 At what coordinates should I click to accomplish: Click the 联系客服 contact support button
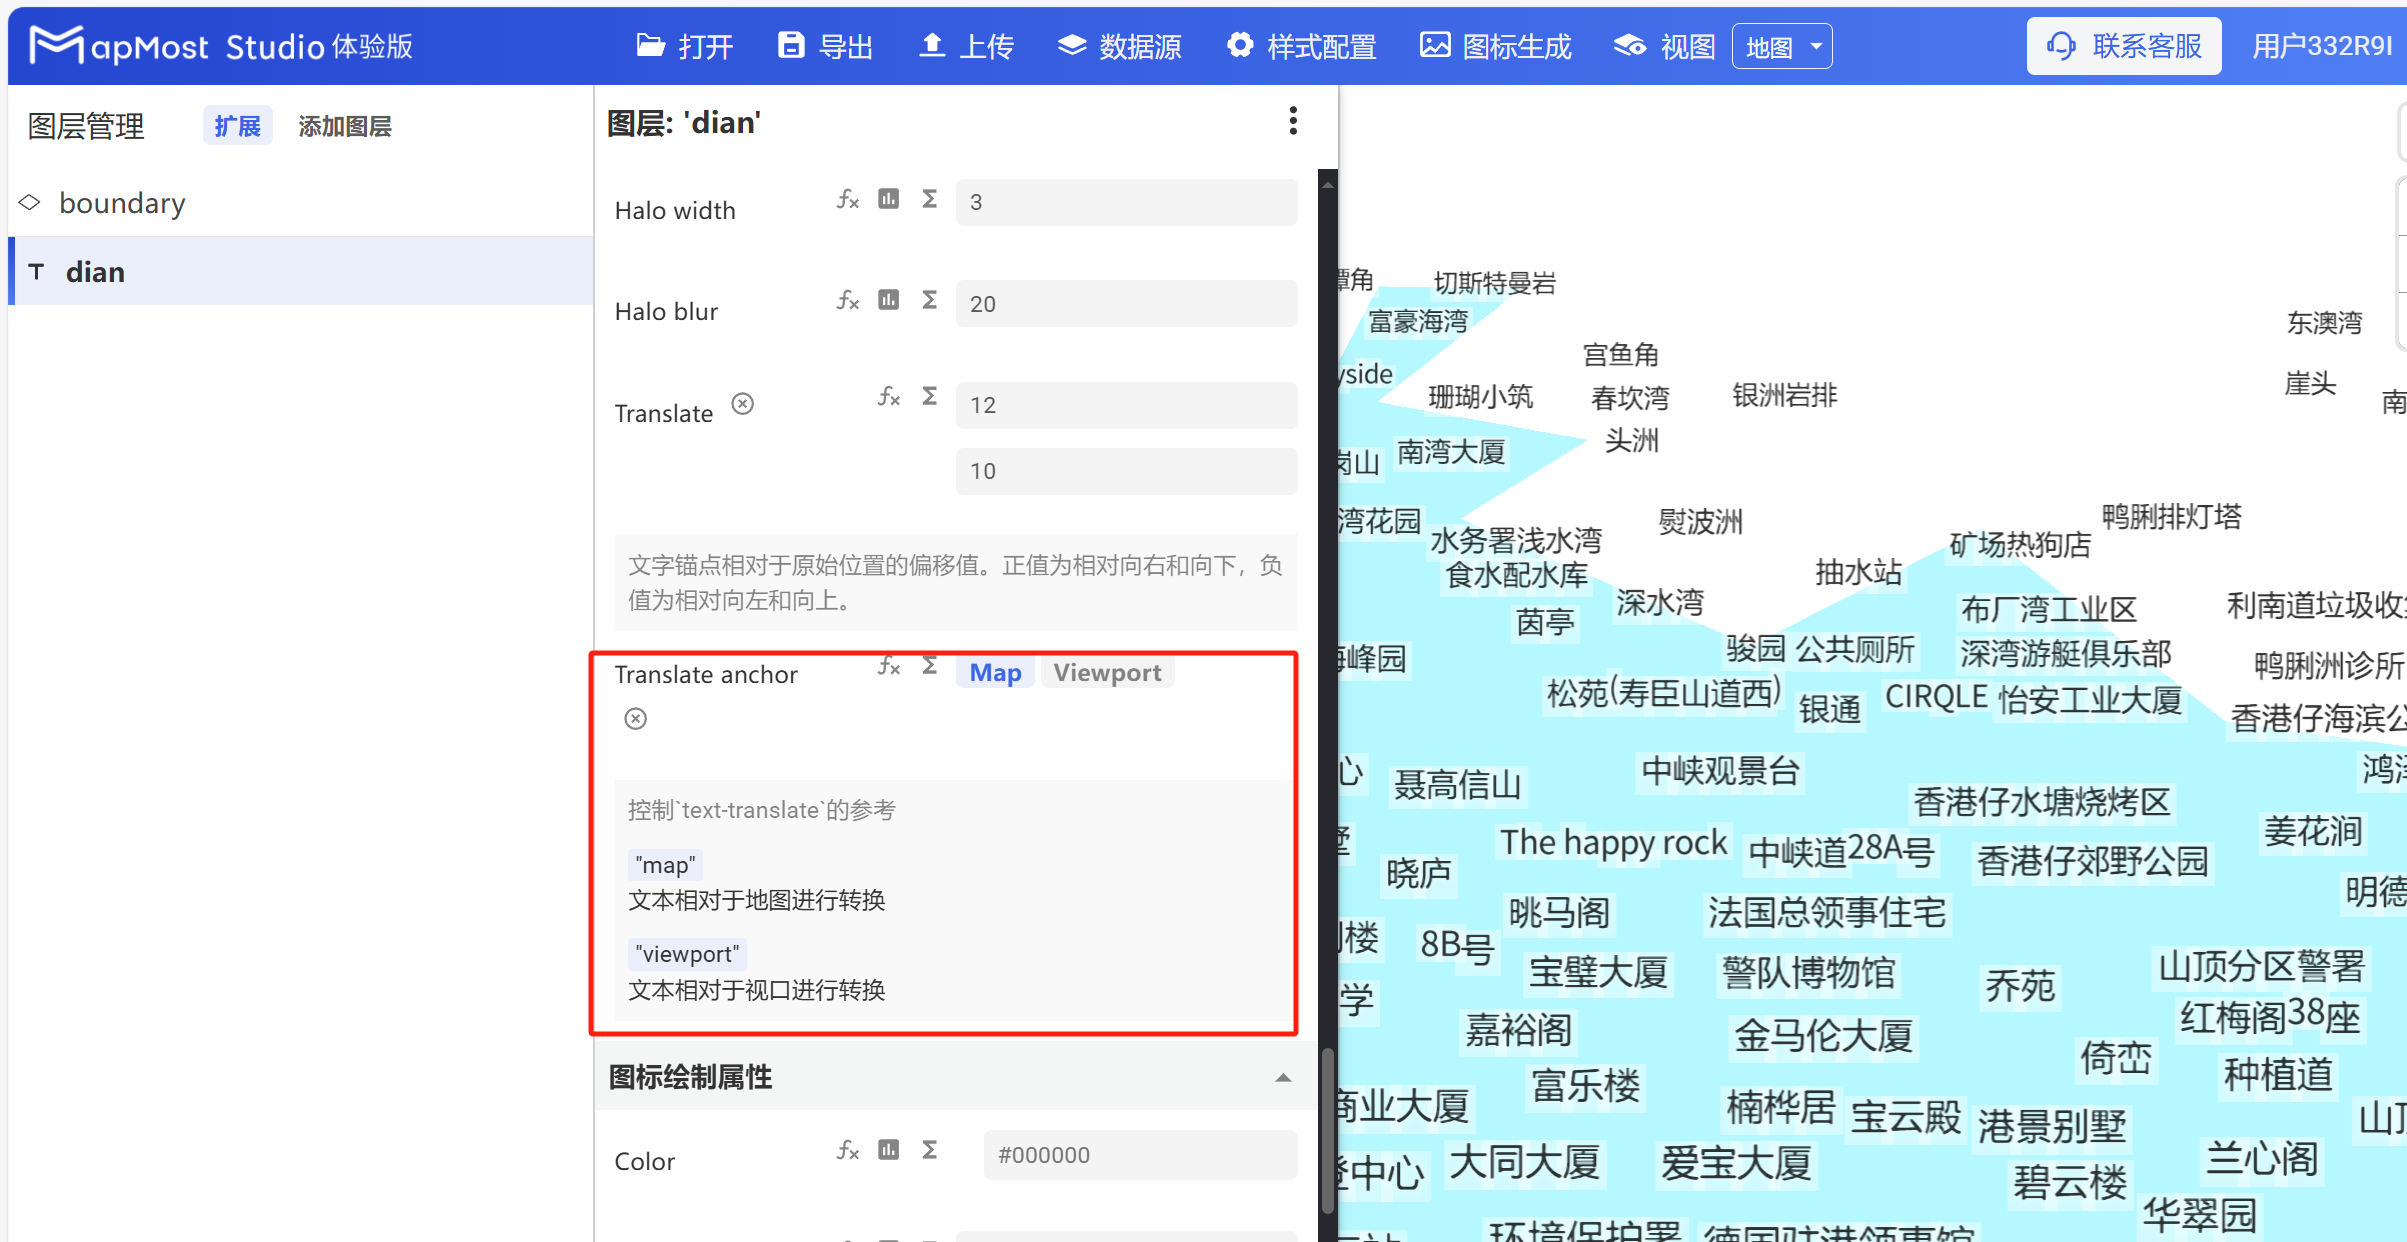pos(2124,45)
